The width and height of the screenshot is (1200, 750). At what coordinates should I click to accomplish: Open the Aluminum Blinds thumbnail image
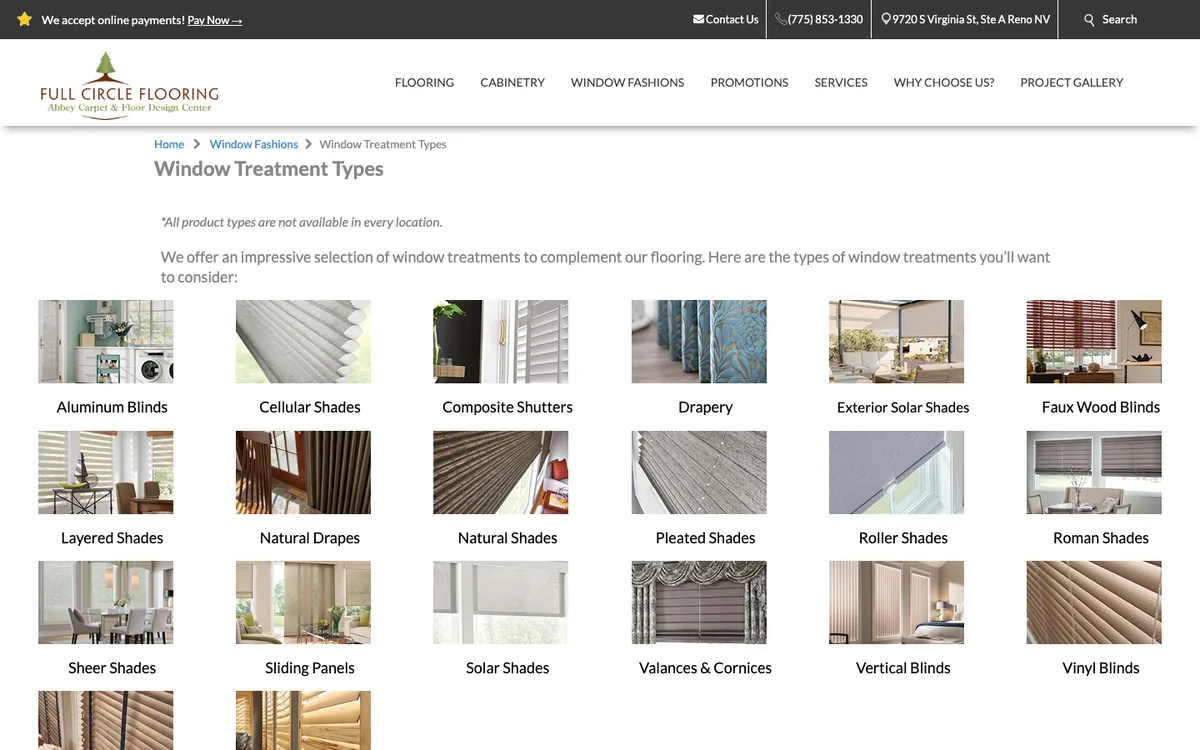pos(106,341)
